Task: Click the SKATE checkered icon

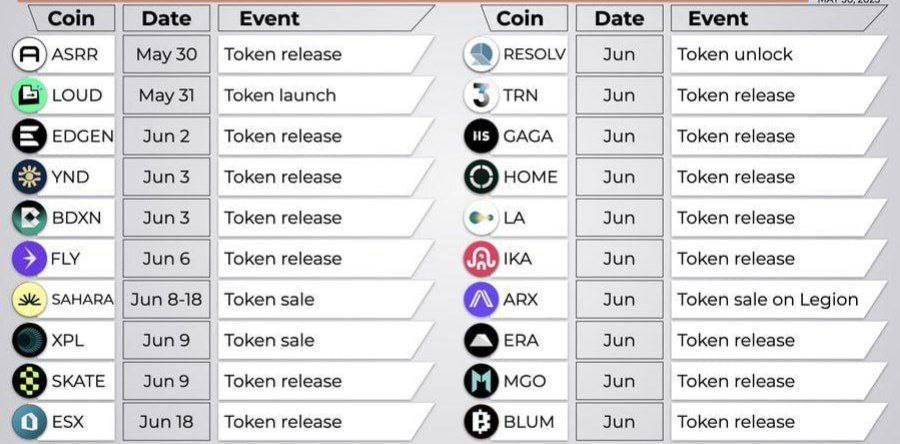Action: coord(29,381)
